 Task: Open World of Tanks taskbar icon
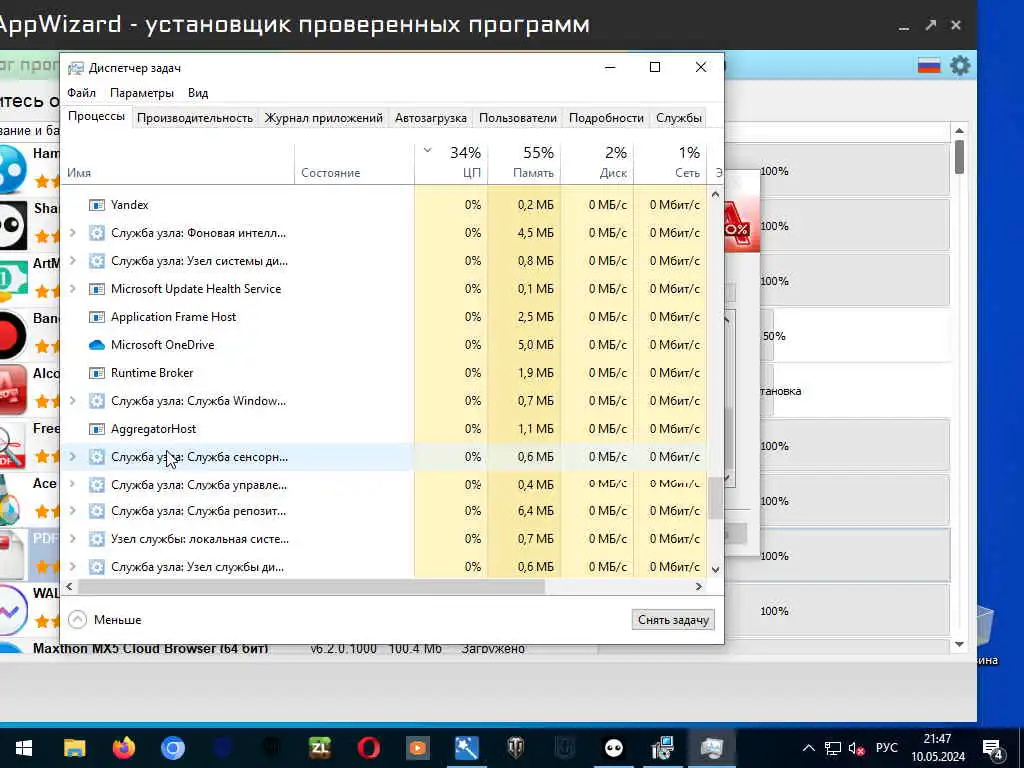click(516, 748)
